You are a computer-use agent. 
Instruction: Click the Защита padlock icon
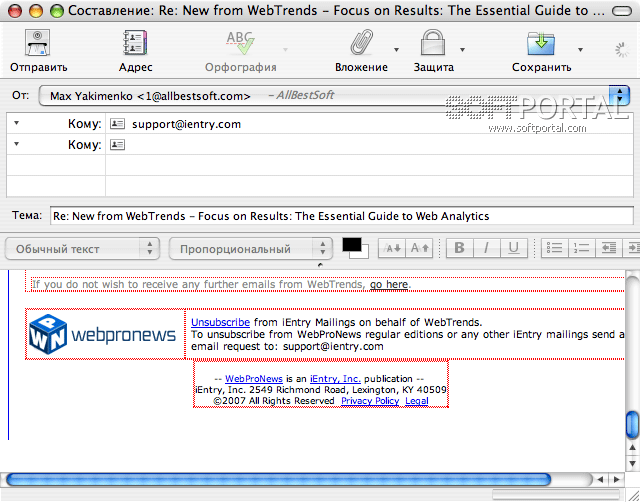[x=433, y=42]
